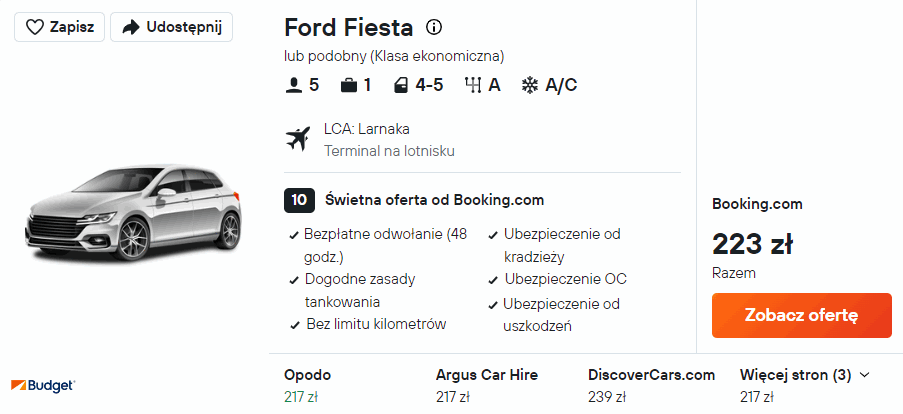
Task: Click the Ford Fiesta title heading
Action: click(349, 27)
